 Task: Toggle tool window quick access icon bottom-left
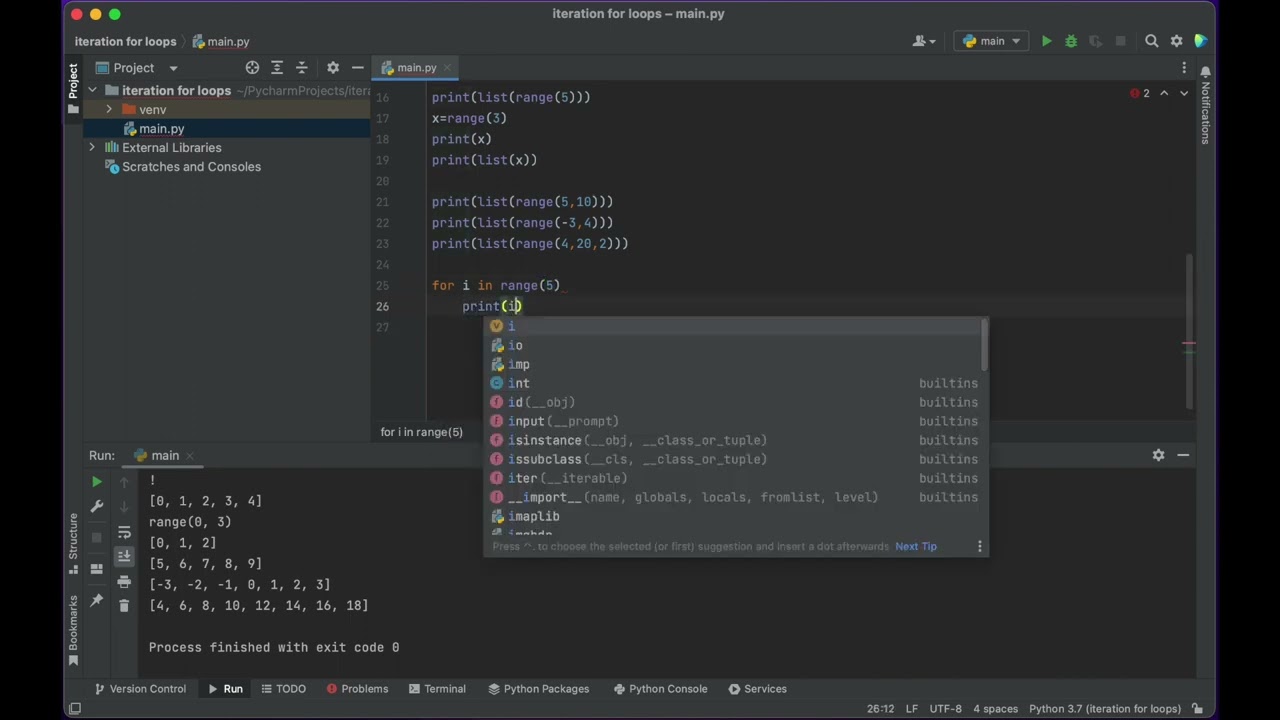pyautogui.click(x=74, y=709)
